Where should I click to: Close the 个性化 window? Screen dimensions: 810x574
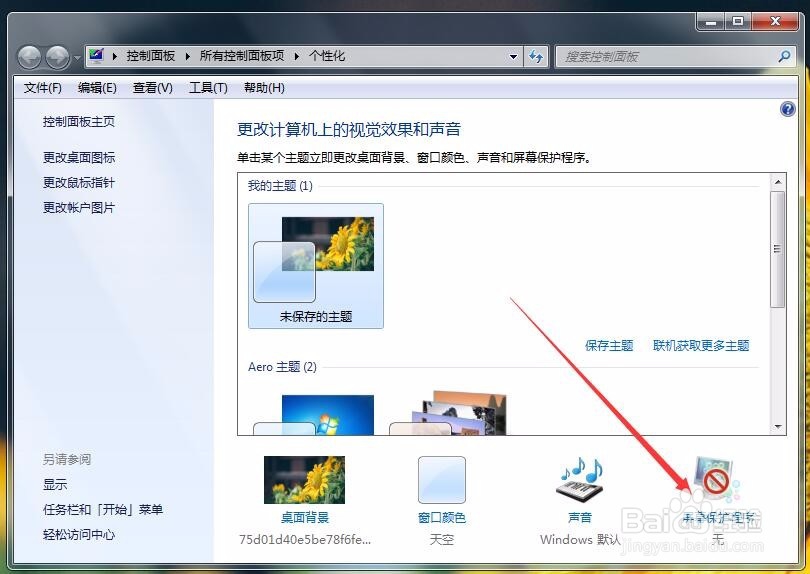(775, 22)
